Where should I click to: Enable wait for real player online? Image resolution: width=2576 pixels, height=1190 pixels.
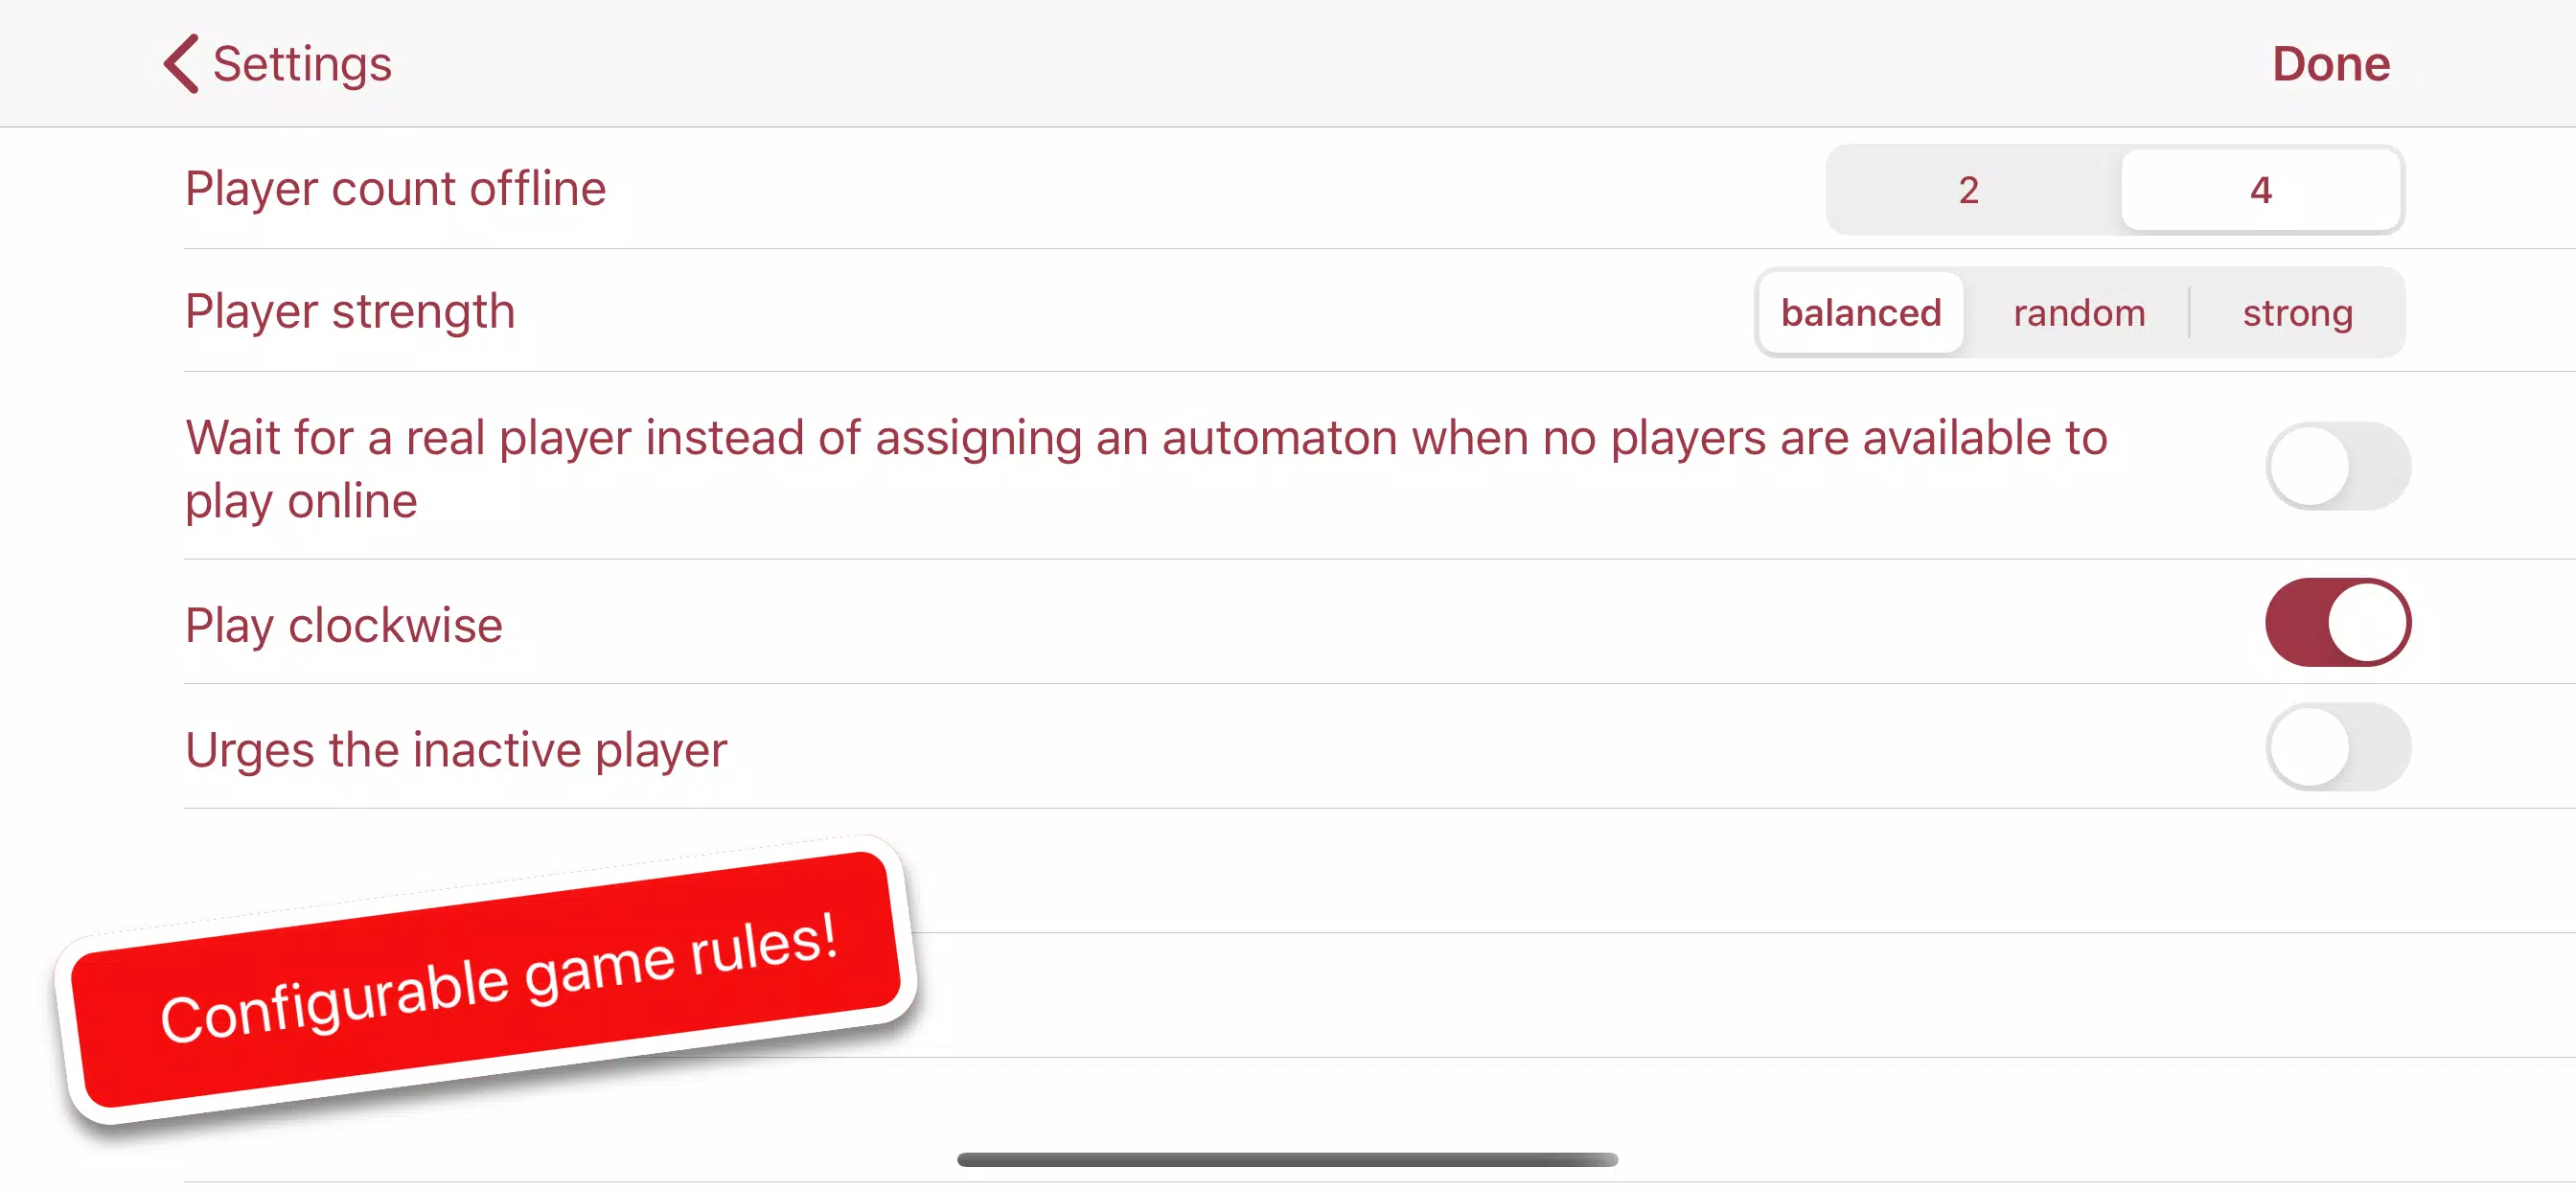(2336, 467)
